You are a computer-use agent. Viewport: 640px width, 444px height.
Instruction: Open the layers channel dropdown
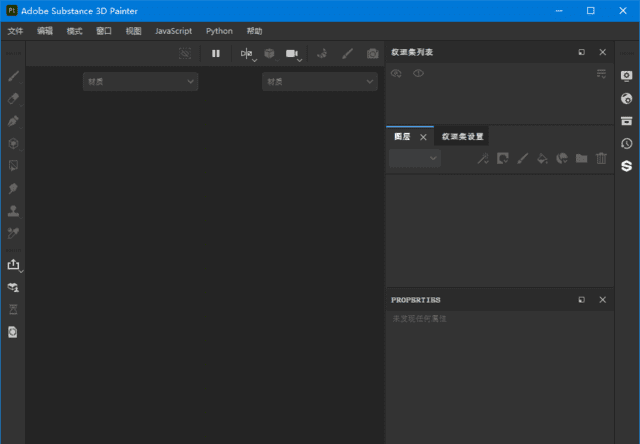click(x=415, y=158)
